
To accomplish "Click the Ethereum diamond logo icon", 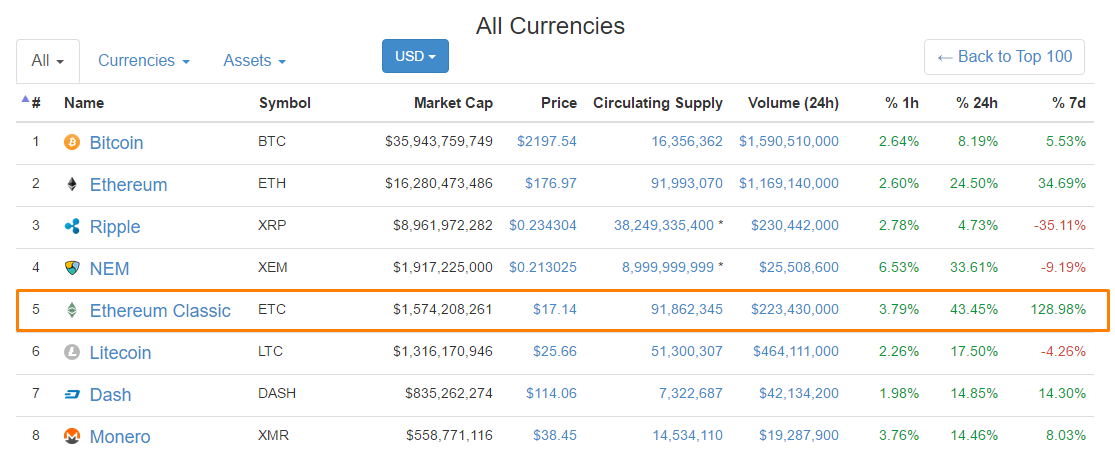I will click(x=71, y=184).
